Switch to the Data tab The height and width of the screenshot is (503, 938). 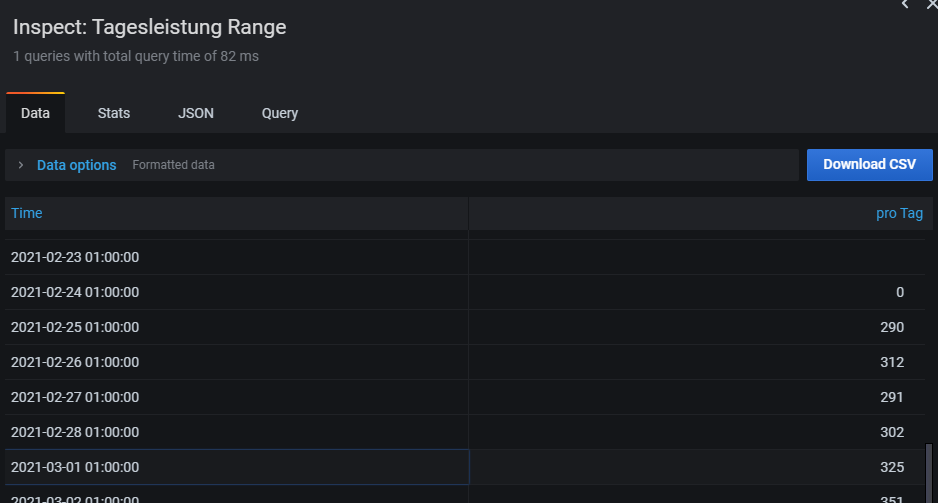pos(35,113)
